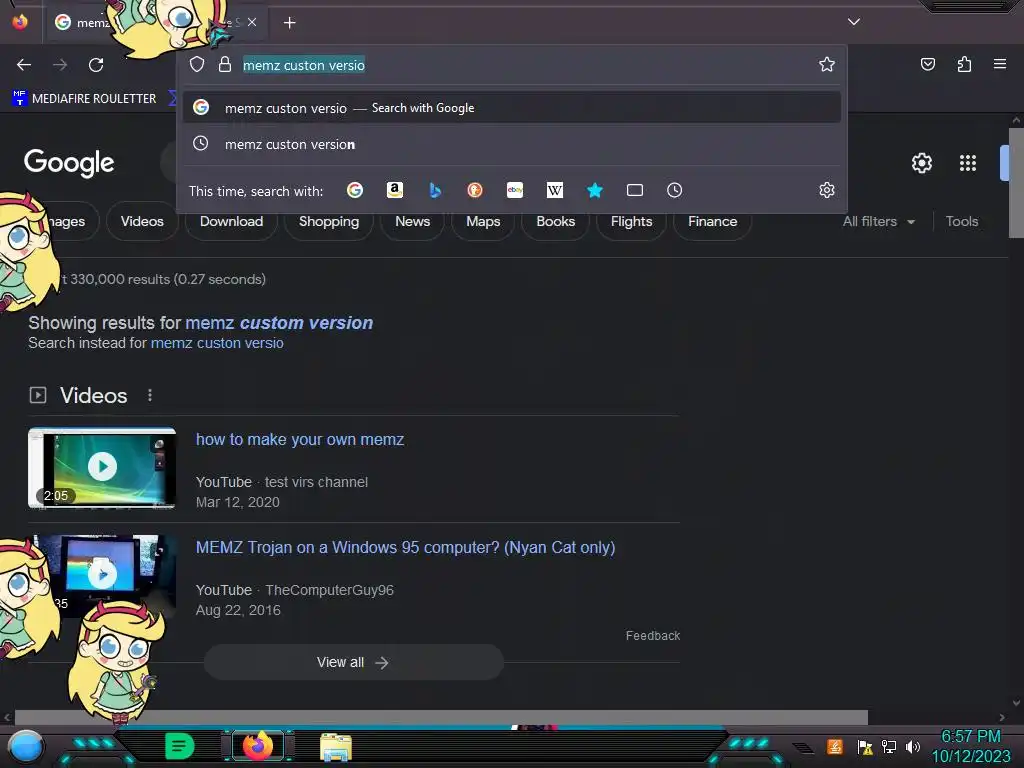Search instead for memz custon versio
The height and width of the screenshot is (768, 1024).
tap(217, 343)
